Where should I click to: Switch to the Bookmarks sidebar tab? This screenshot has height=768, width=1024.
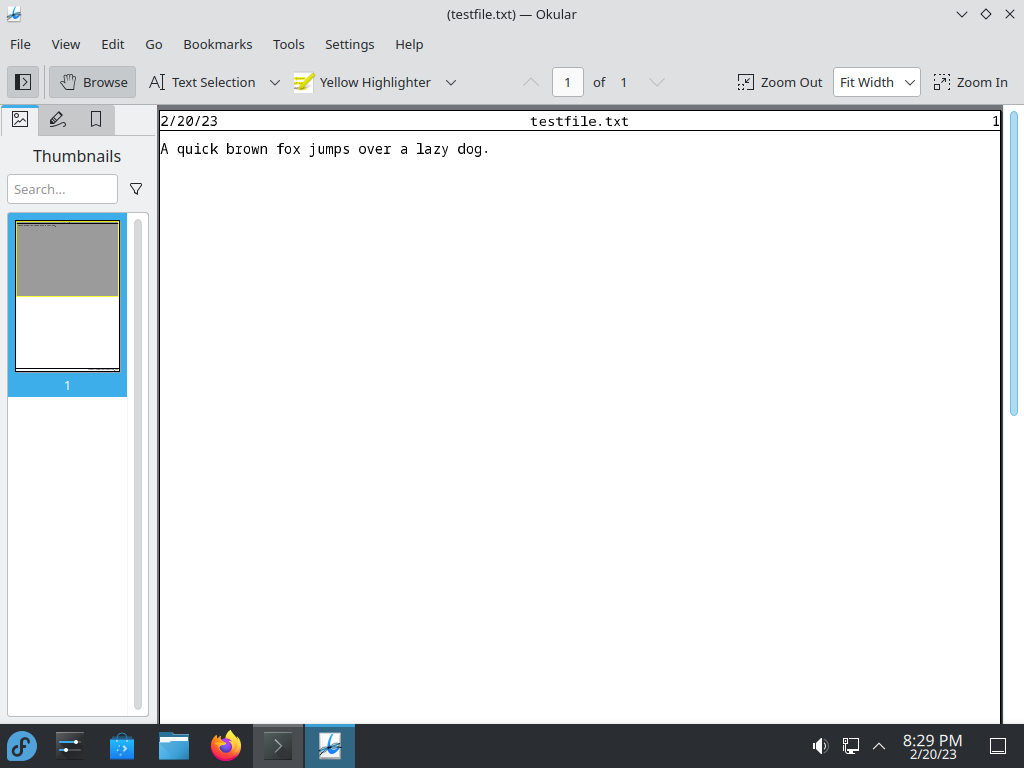[95, 120]
